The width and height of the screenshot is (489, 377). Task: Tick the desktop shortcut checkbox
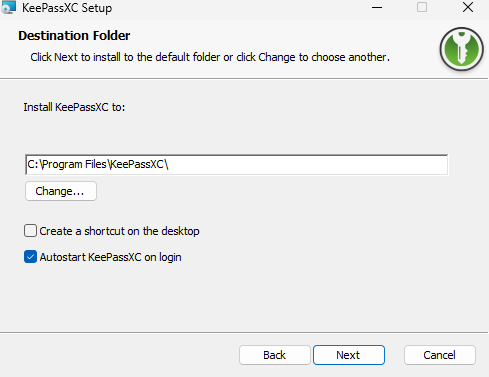tap(30, 231)
